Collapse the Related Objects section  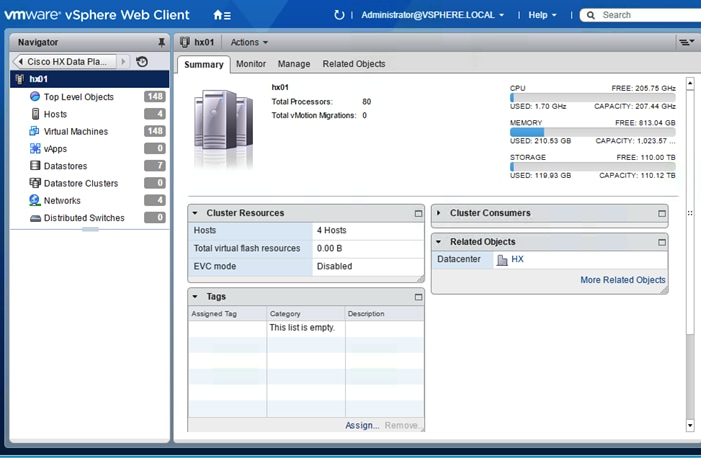pyautogui.click(x=439, y=242)
